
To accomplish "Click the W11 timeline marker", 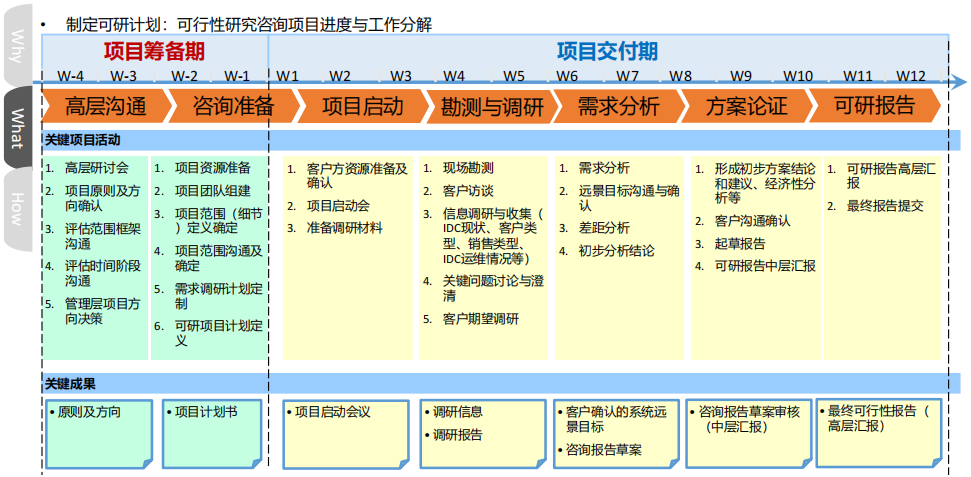I will tap(858, 76).
